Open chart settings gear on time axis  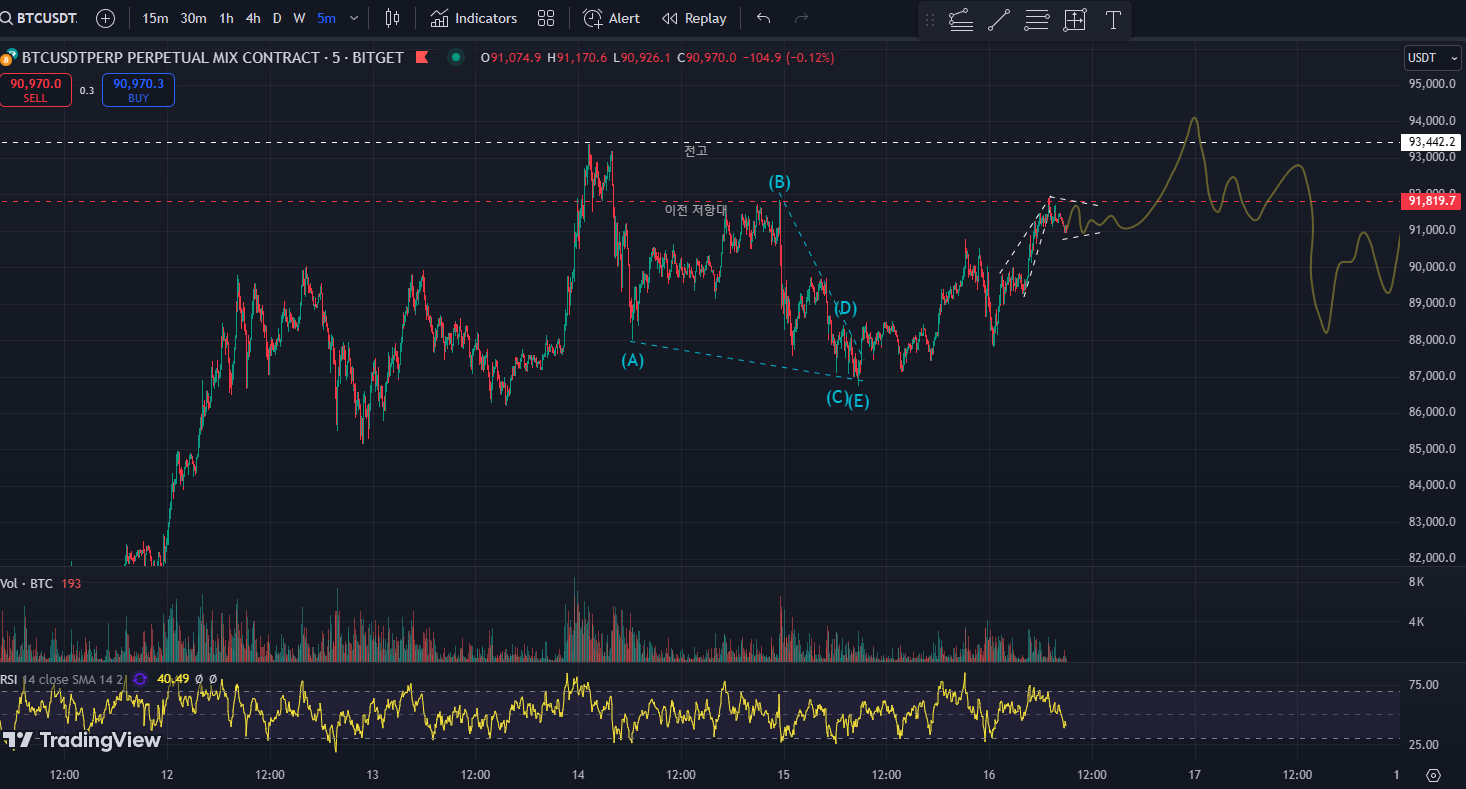1433,775
